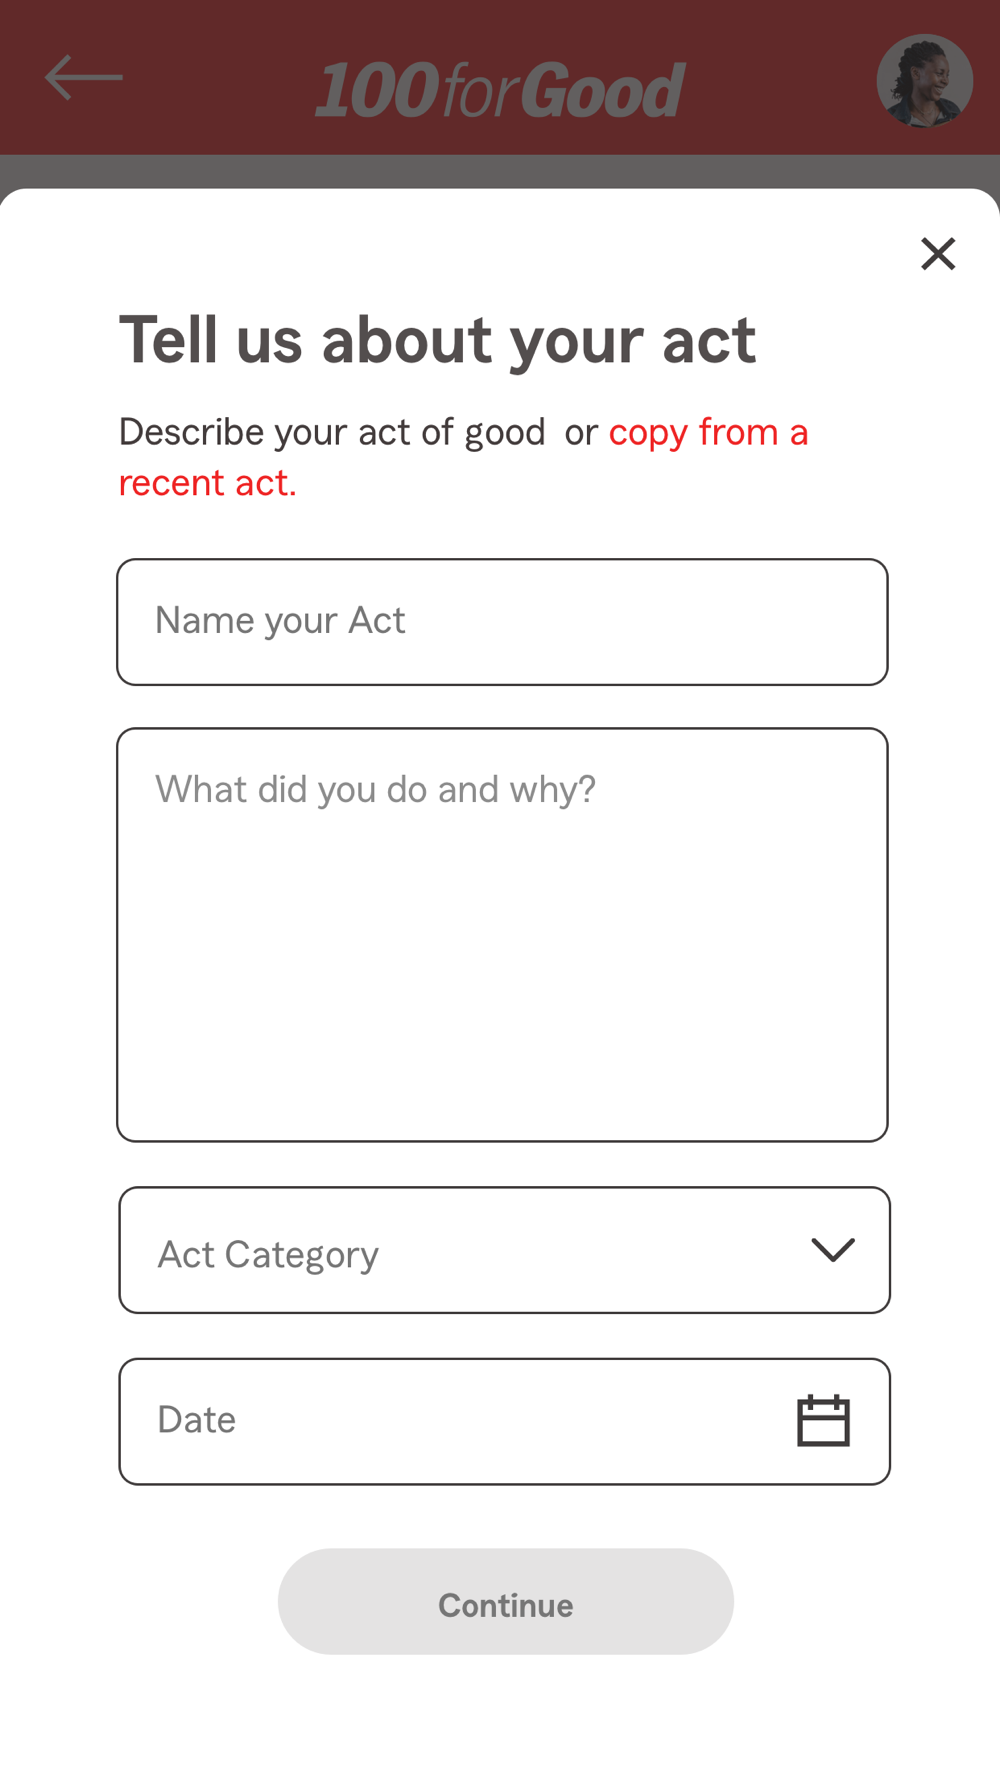Screen dimensions: 1000x1778
Task: Close the Tell us about your act dialog
Action: [x=938, y=254]
